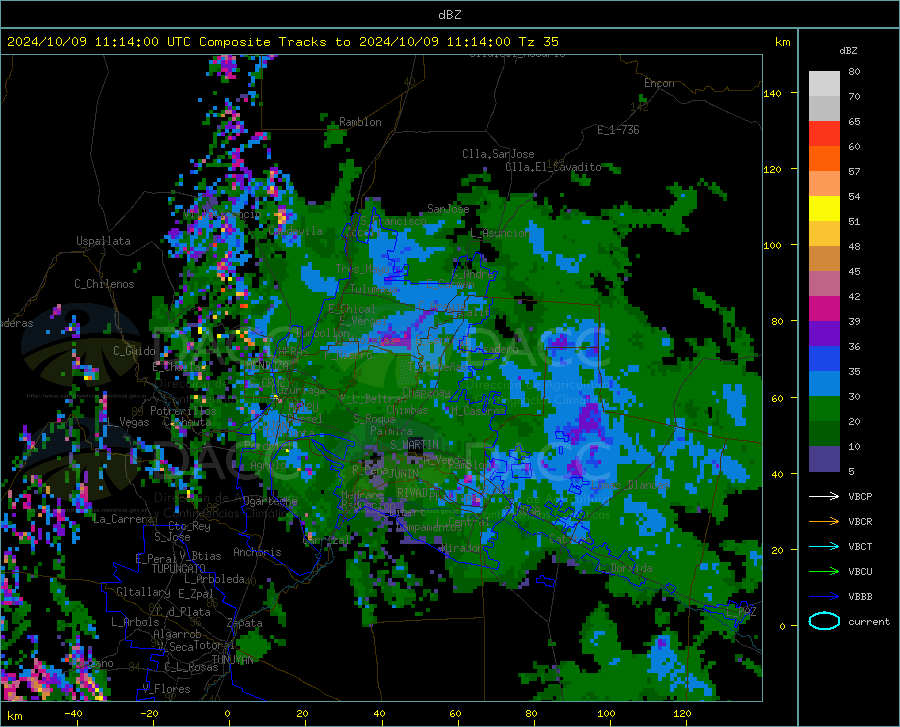
Task: Click the 0 km tick on bottom axis
Action: click(228, 713)
